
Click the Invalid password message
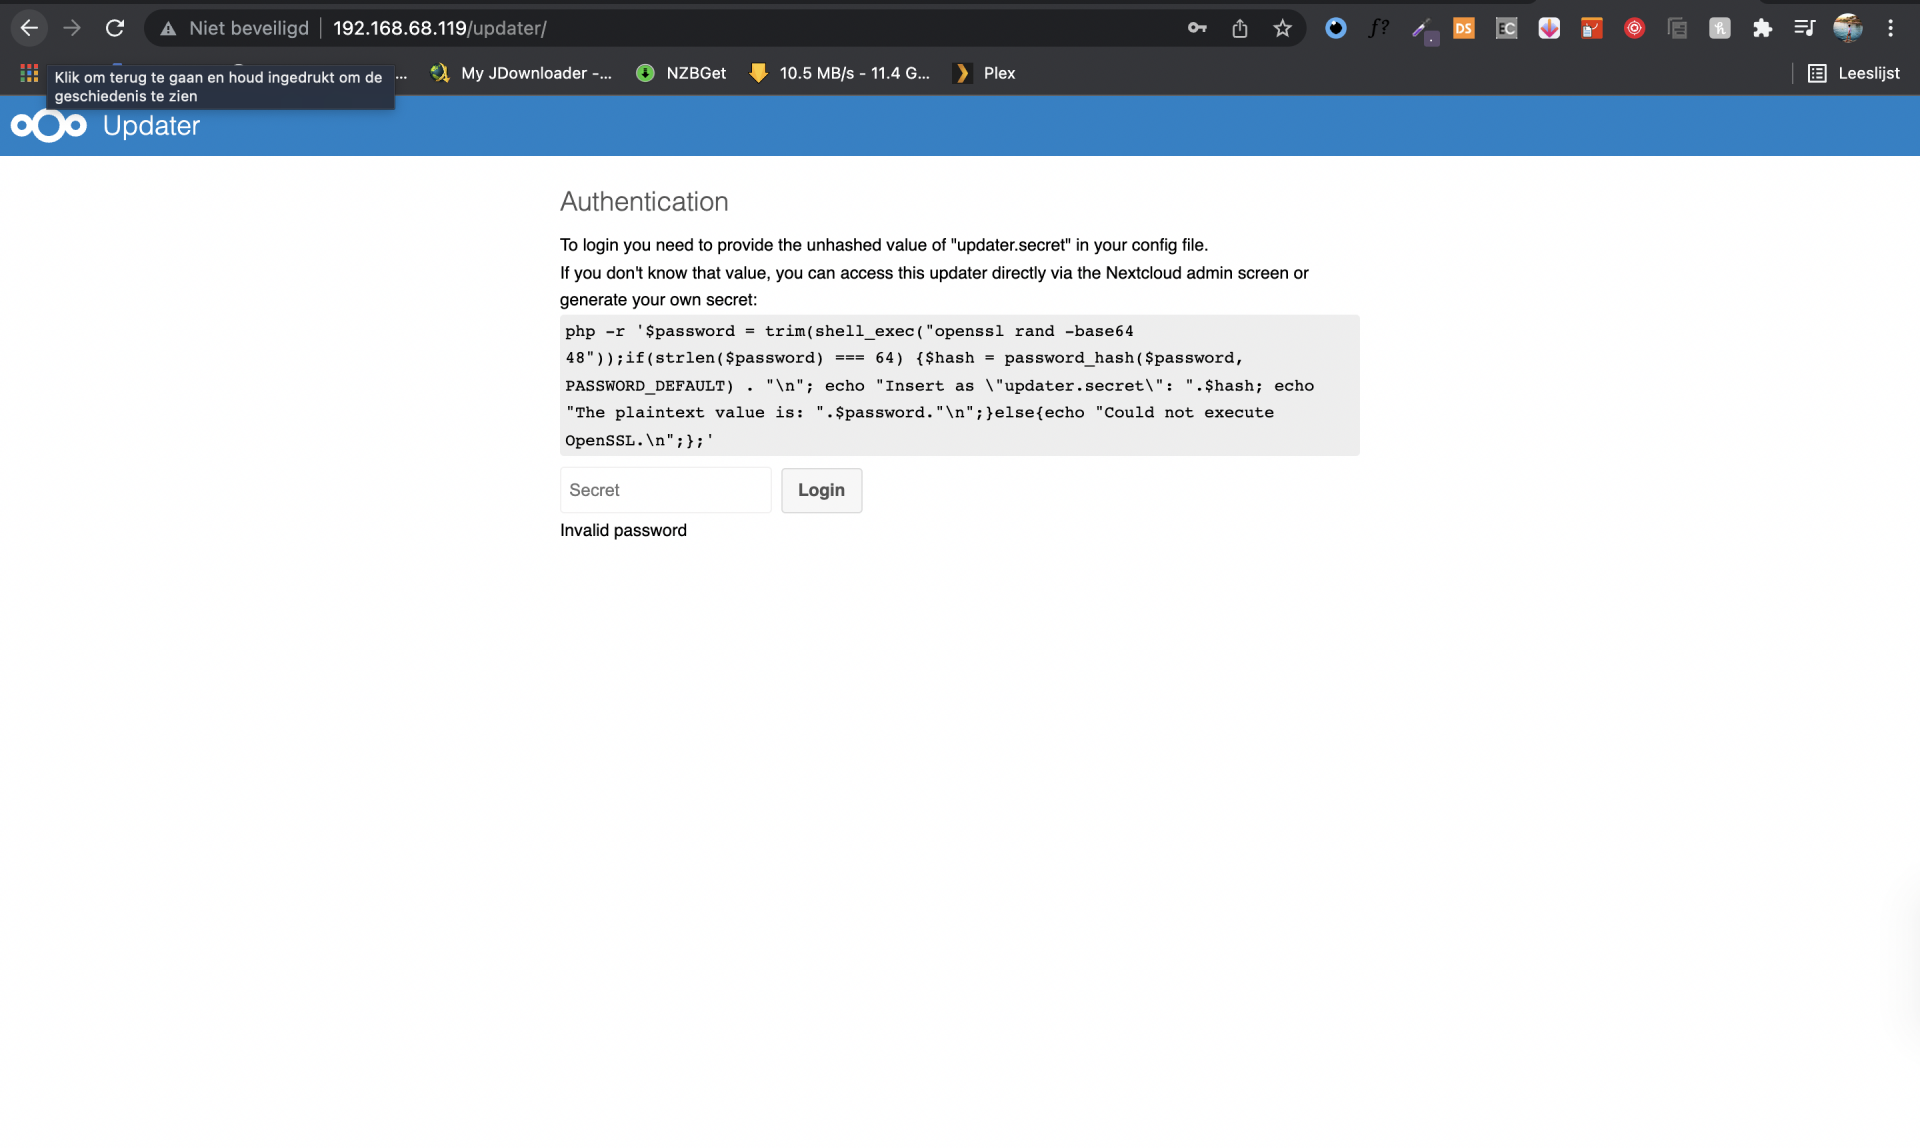[x=623, y=530]
